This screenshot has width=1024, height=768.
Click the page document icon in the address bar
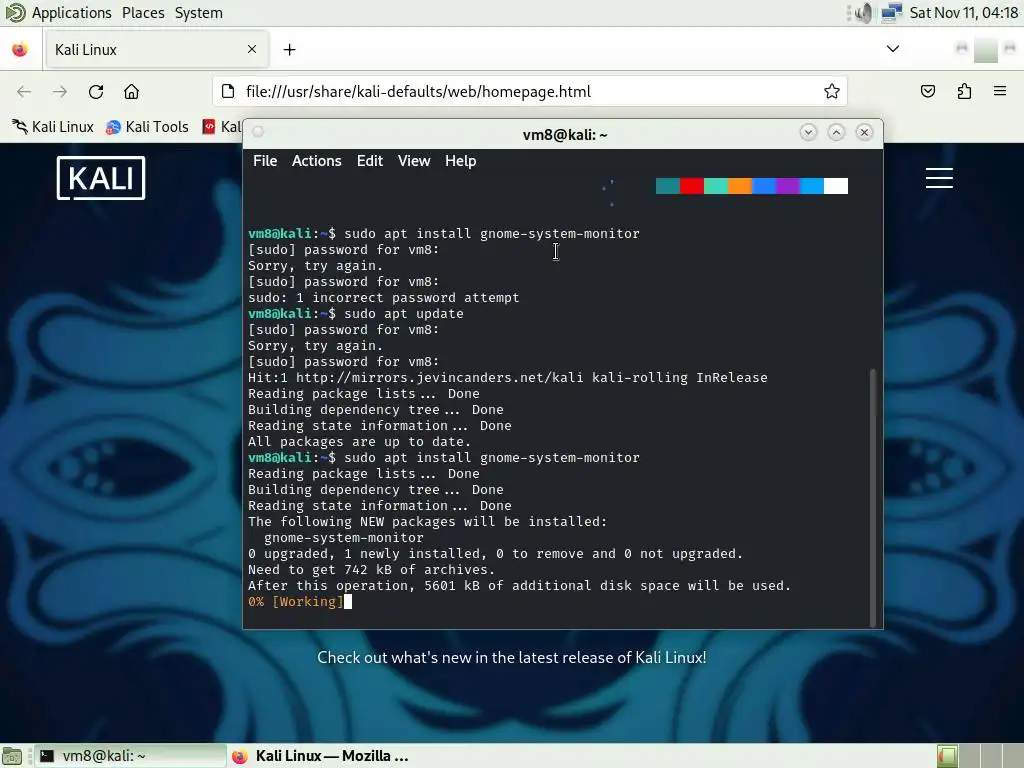(x=228, y=91)
